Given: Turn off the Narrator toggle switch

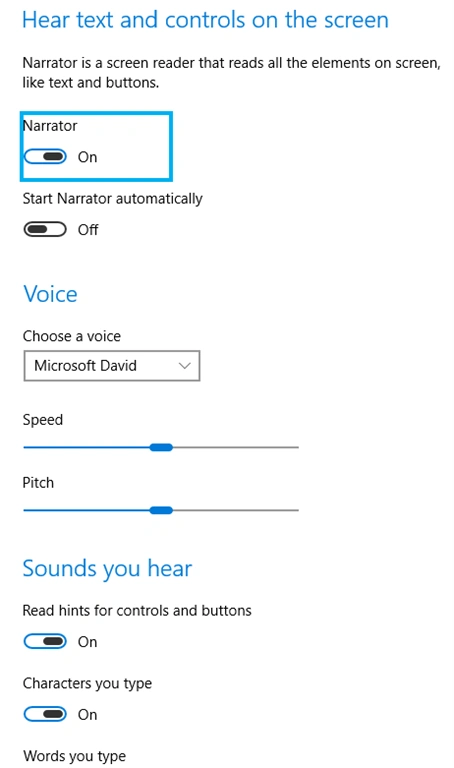Looking at the screenshot, I should coord(45,157).
